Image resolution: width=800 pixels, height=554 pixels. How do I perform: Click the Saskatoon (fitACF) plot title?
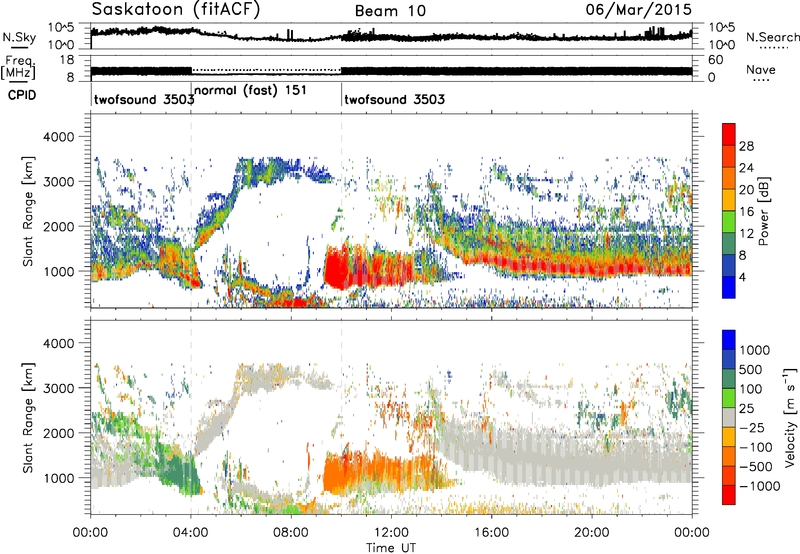pyautogui.click(x=176, y=9)
